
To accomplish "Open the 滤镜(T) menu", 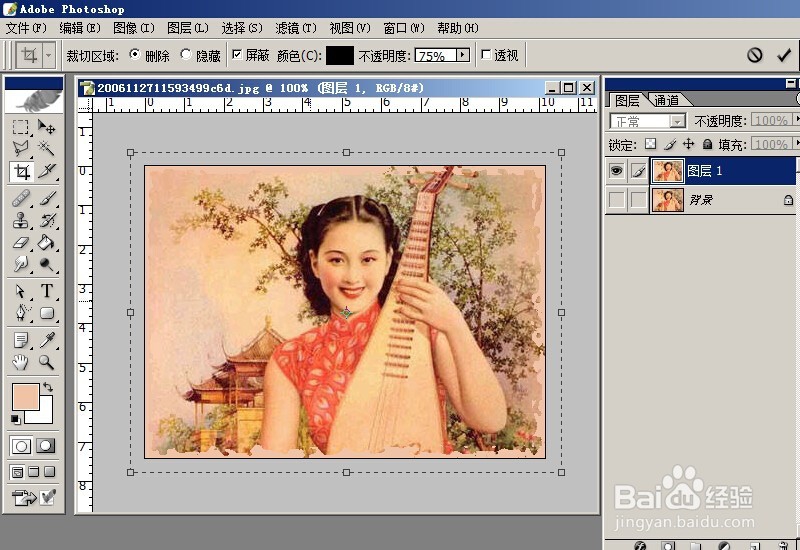I will coord(296,28).
